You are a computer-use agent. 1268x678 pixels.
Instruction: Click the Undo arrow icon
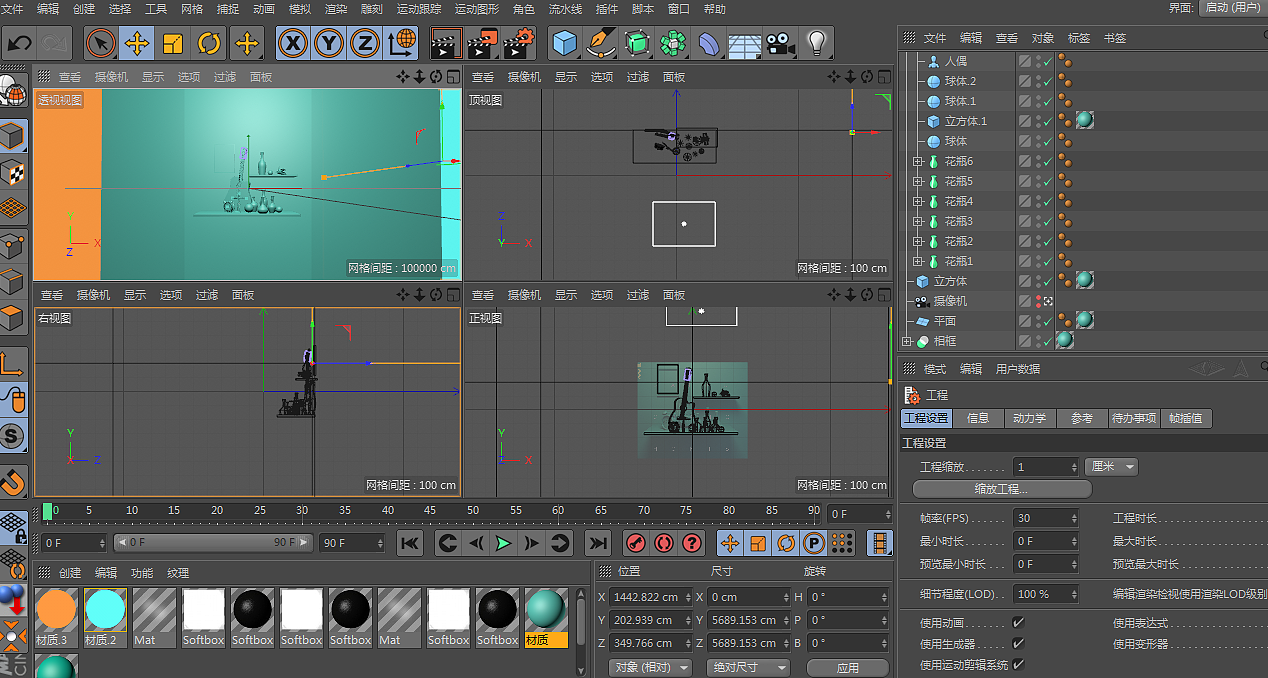(x=19, y=43)
